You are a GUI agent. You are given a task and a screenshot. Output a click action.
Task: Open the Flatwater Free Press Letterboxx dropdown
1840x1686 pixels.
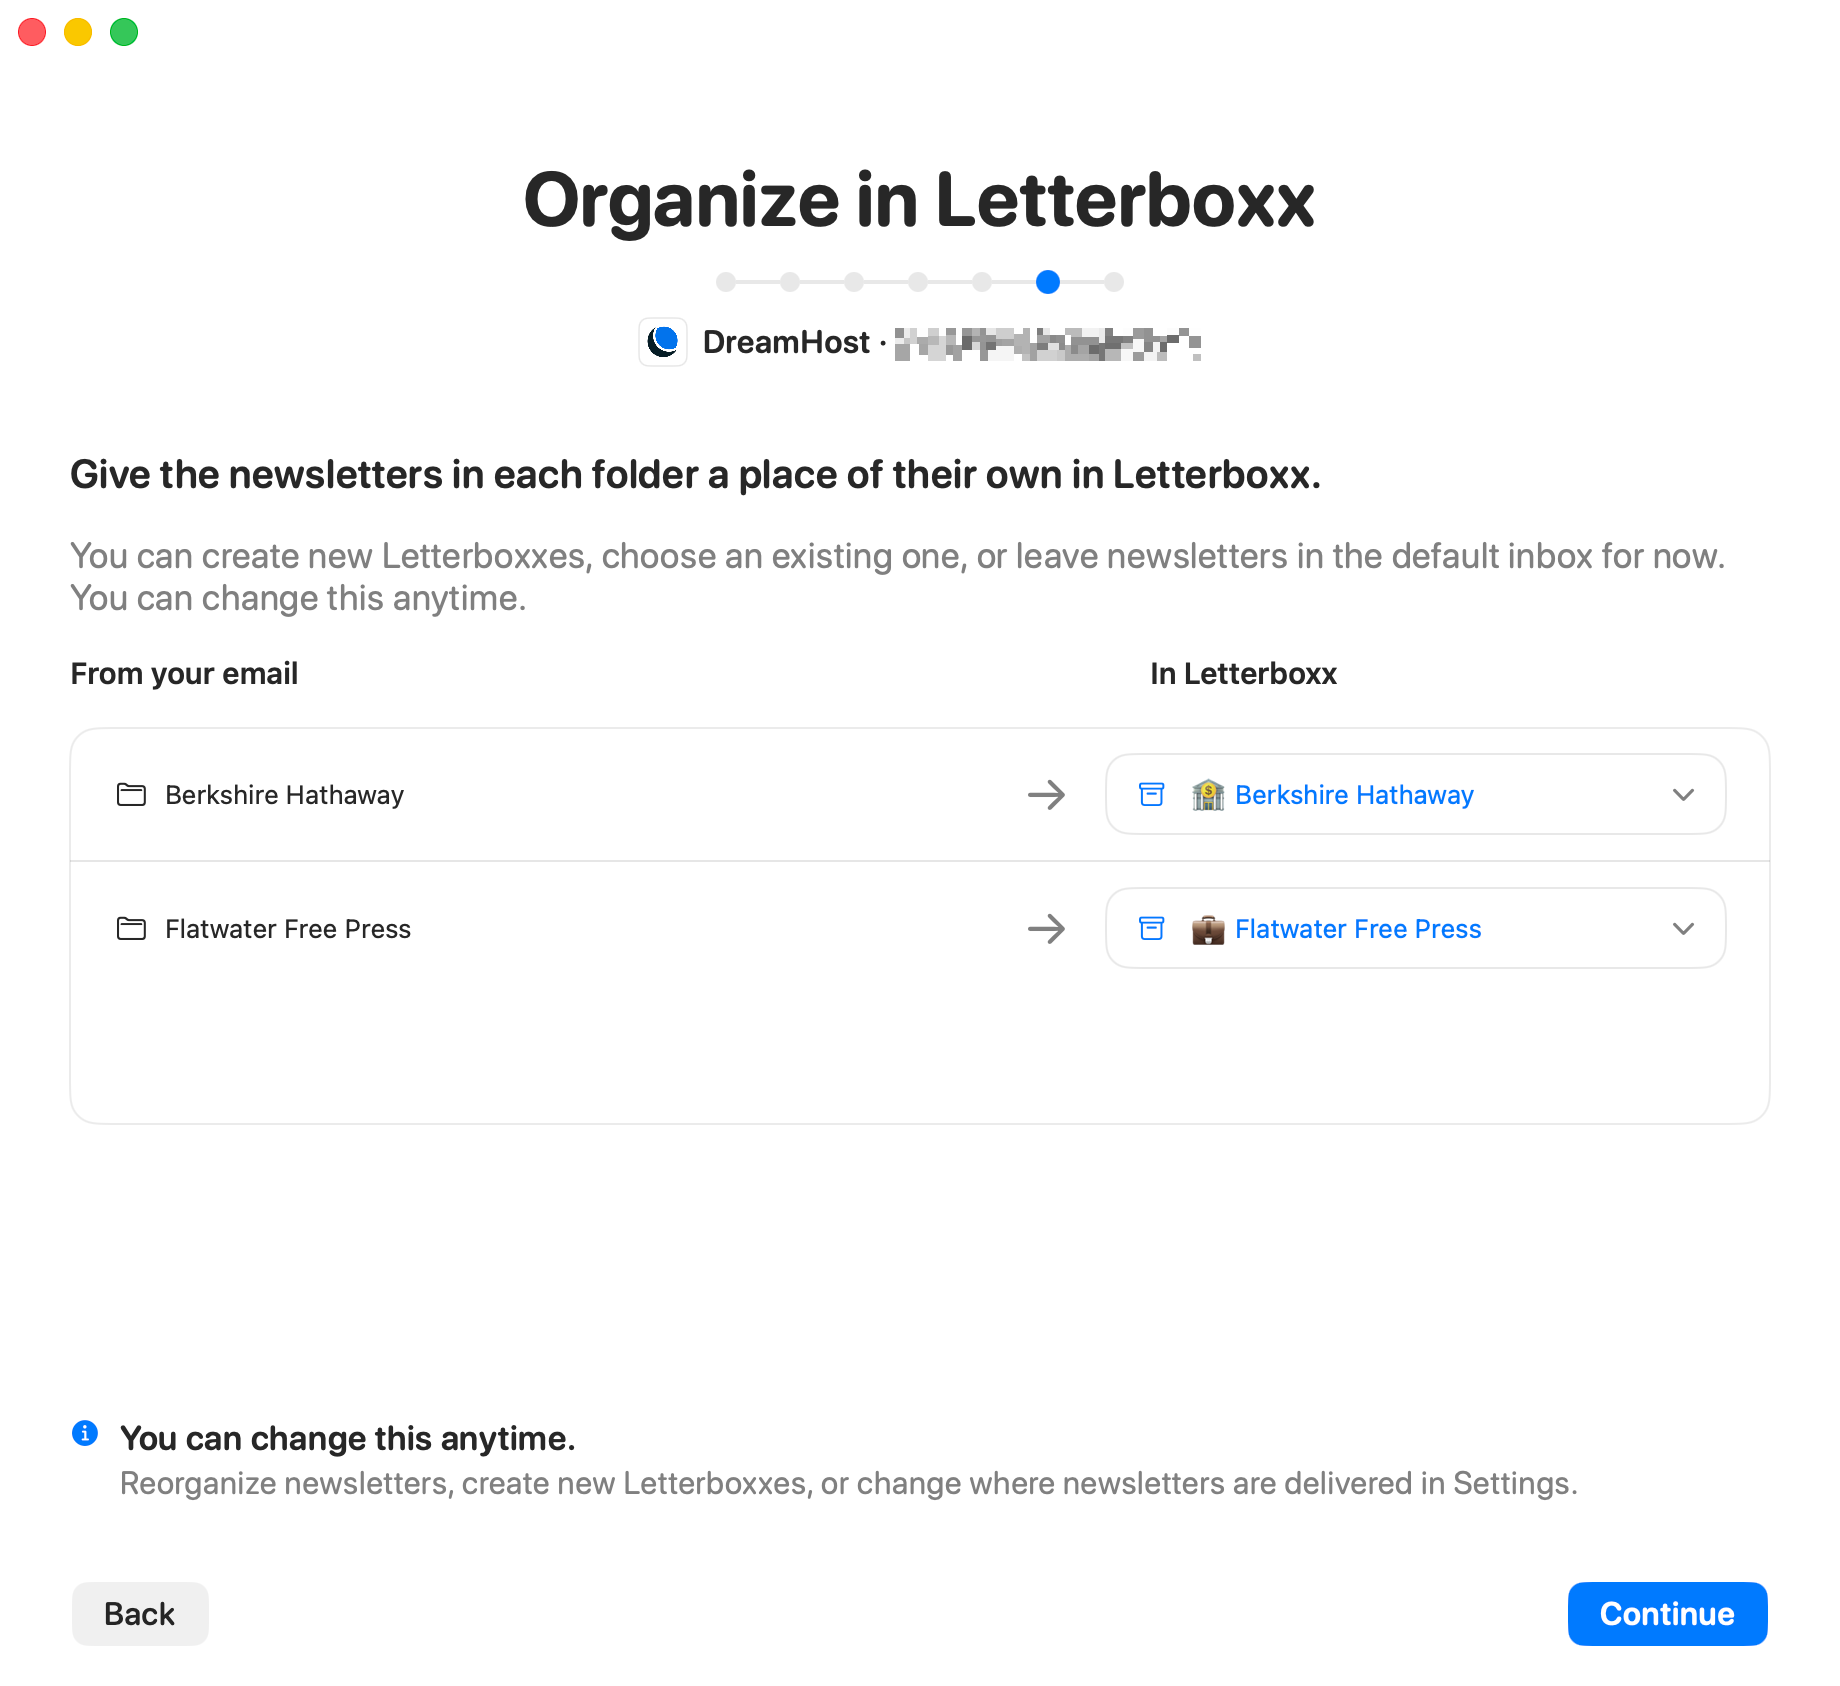(x=1415, y=929)
